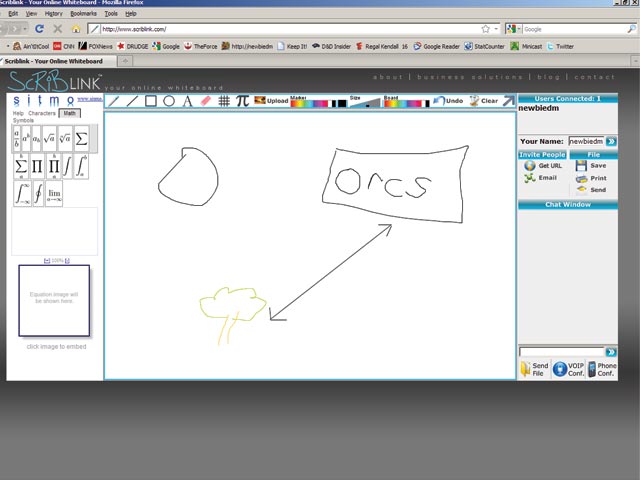
Task: Select the circle shape tool
Action: (x=169, y=101)
